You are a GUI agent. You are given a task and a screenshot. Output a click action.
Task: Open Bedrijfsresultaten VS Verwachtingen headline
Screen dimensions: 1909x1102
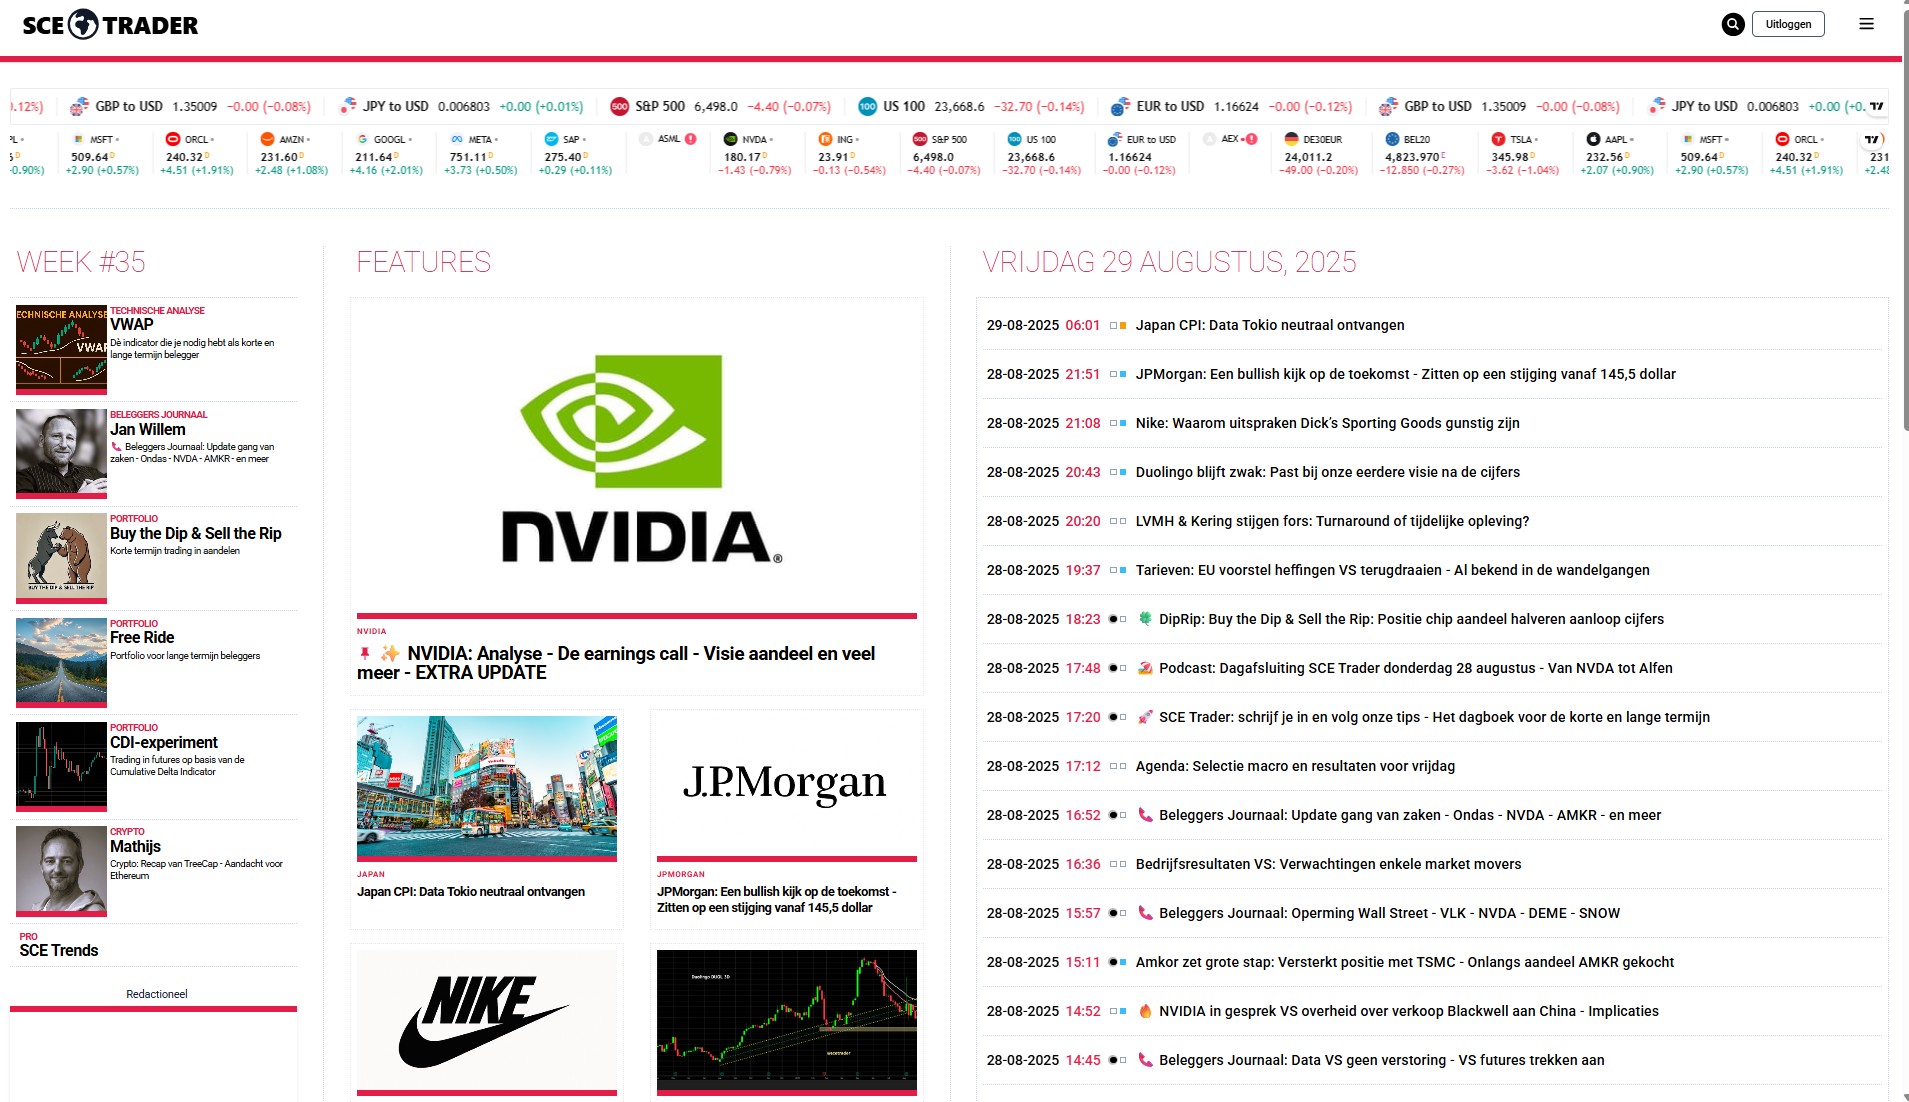pos(1328,864)
